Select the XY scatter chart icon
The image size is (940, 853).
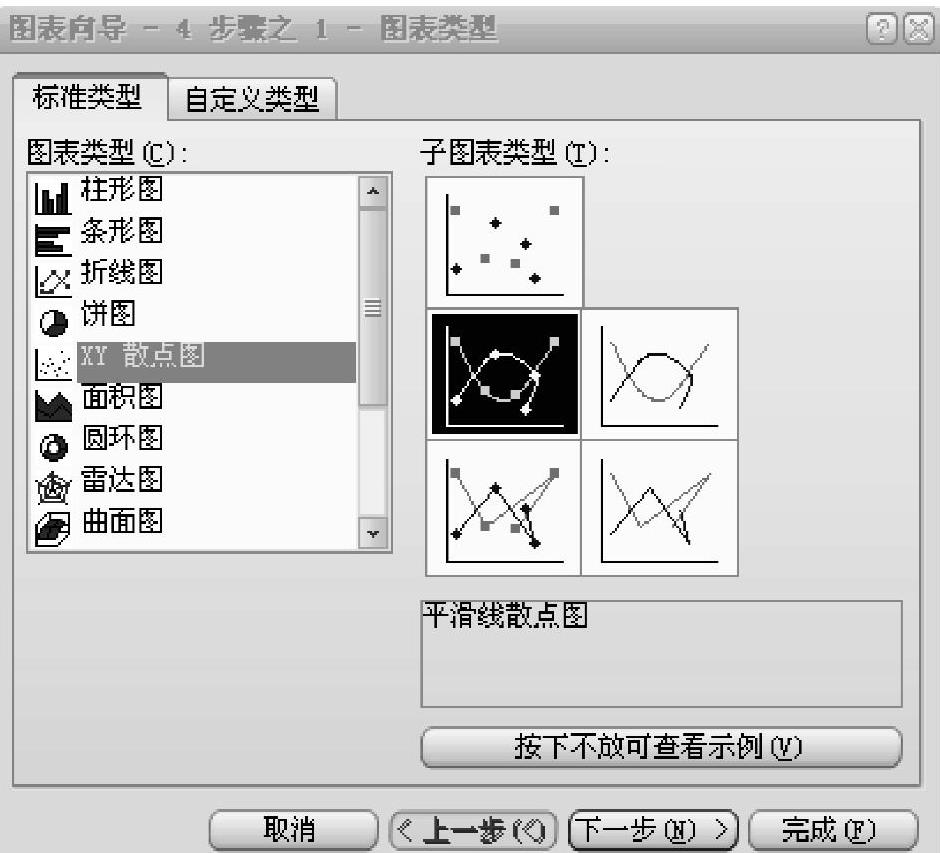pos(53,363)
